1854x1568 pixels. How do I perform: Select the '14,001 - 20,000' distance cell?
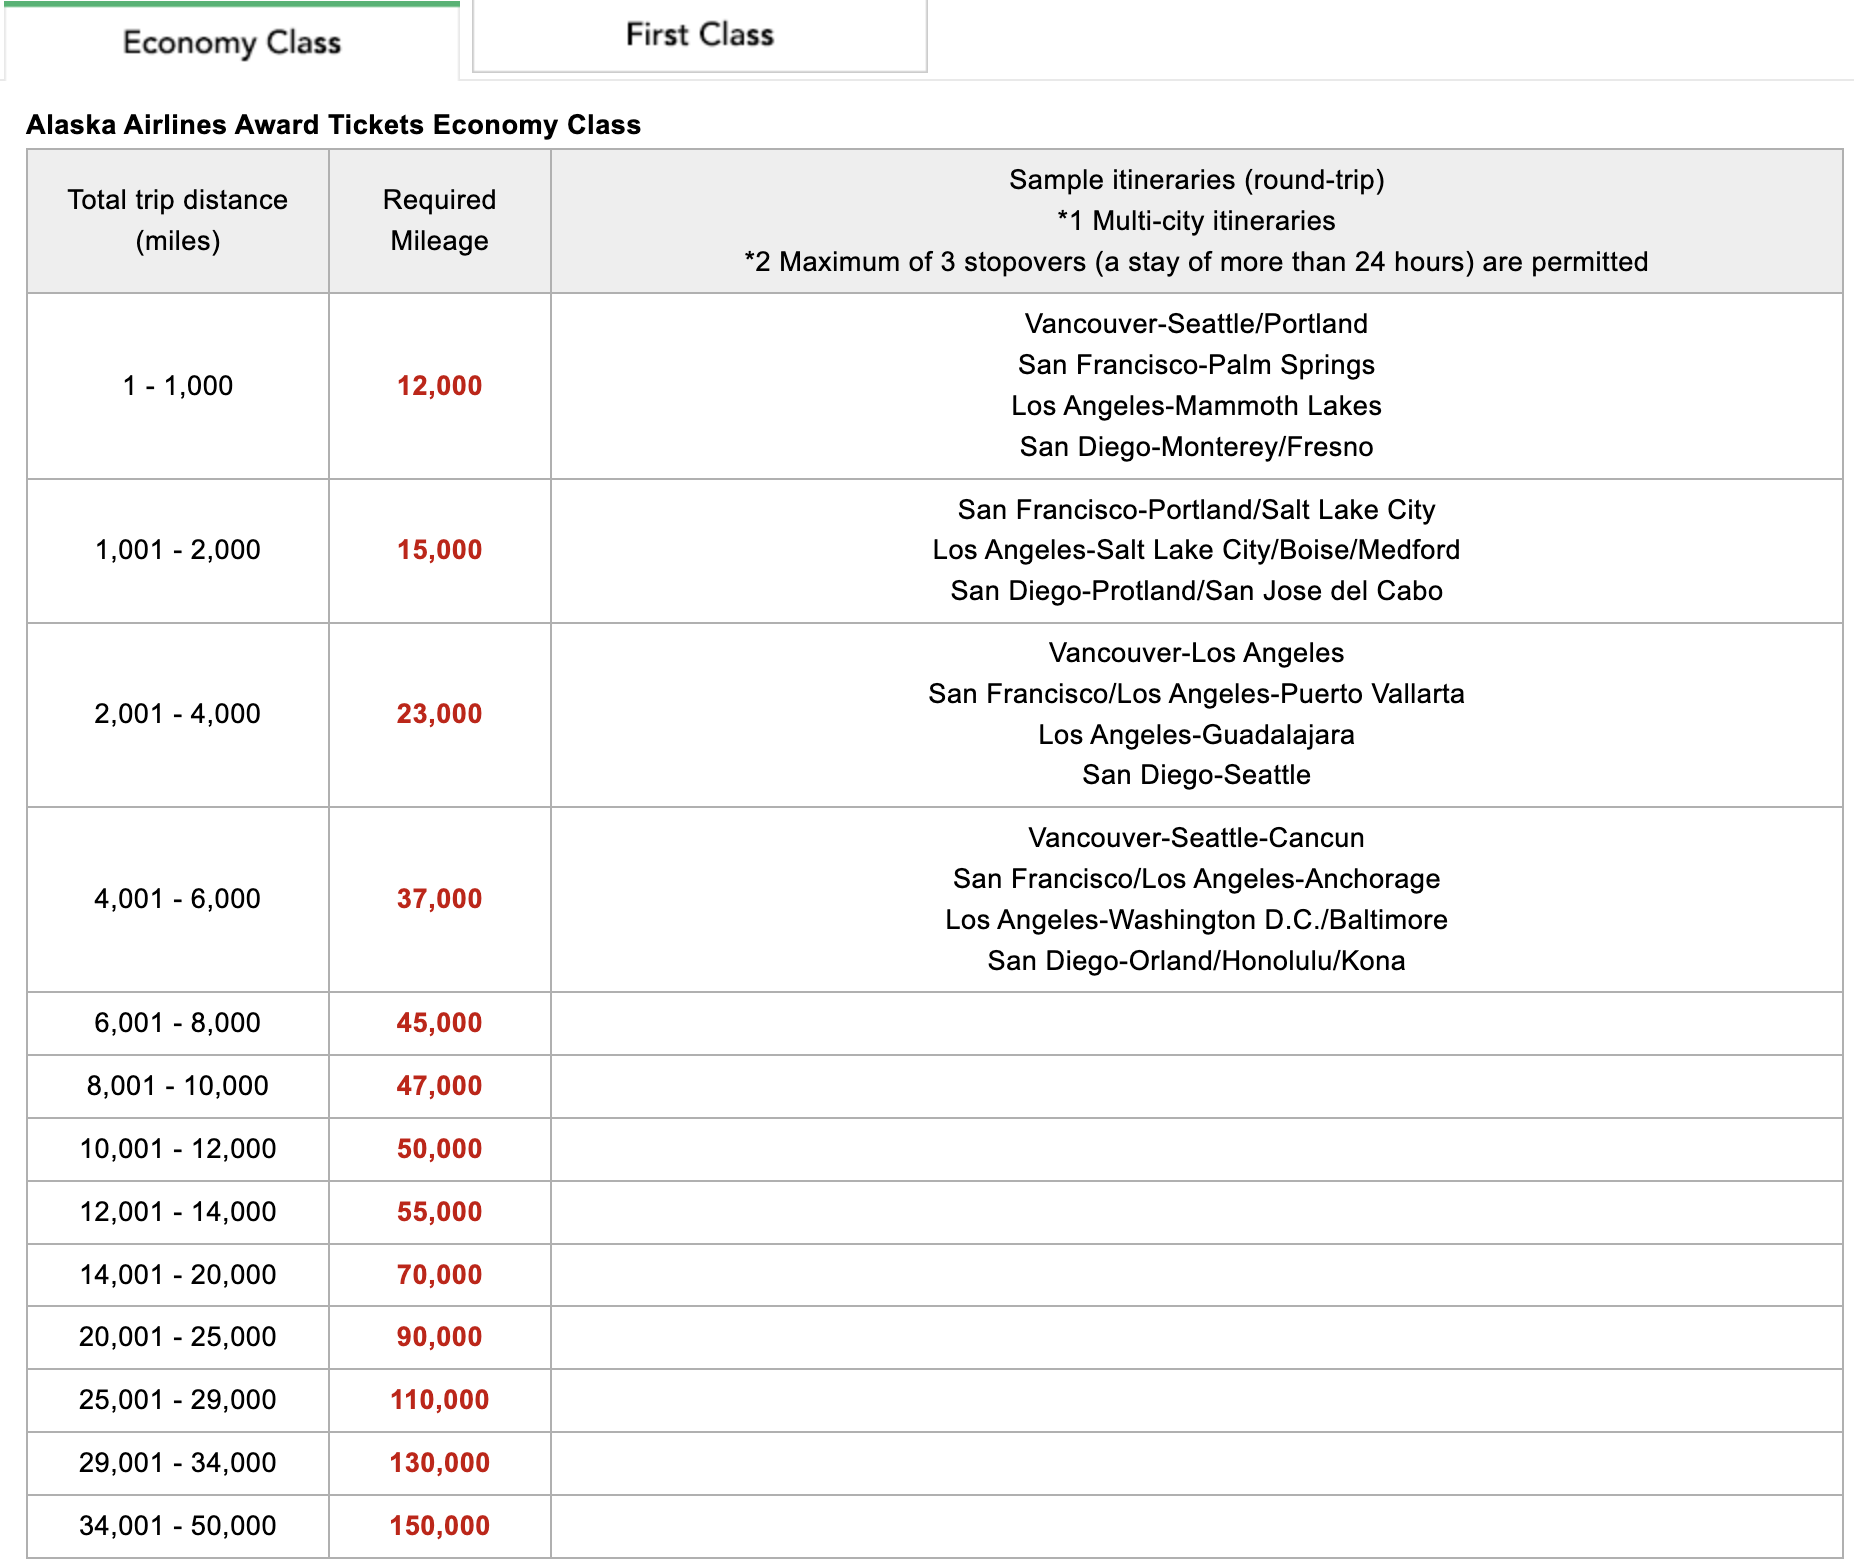click(x=178, y=1276)
